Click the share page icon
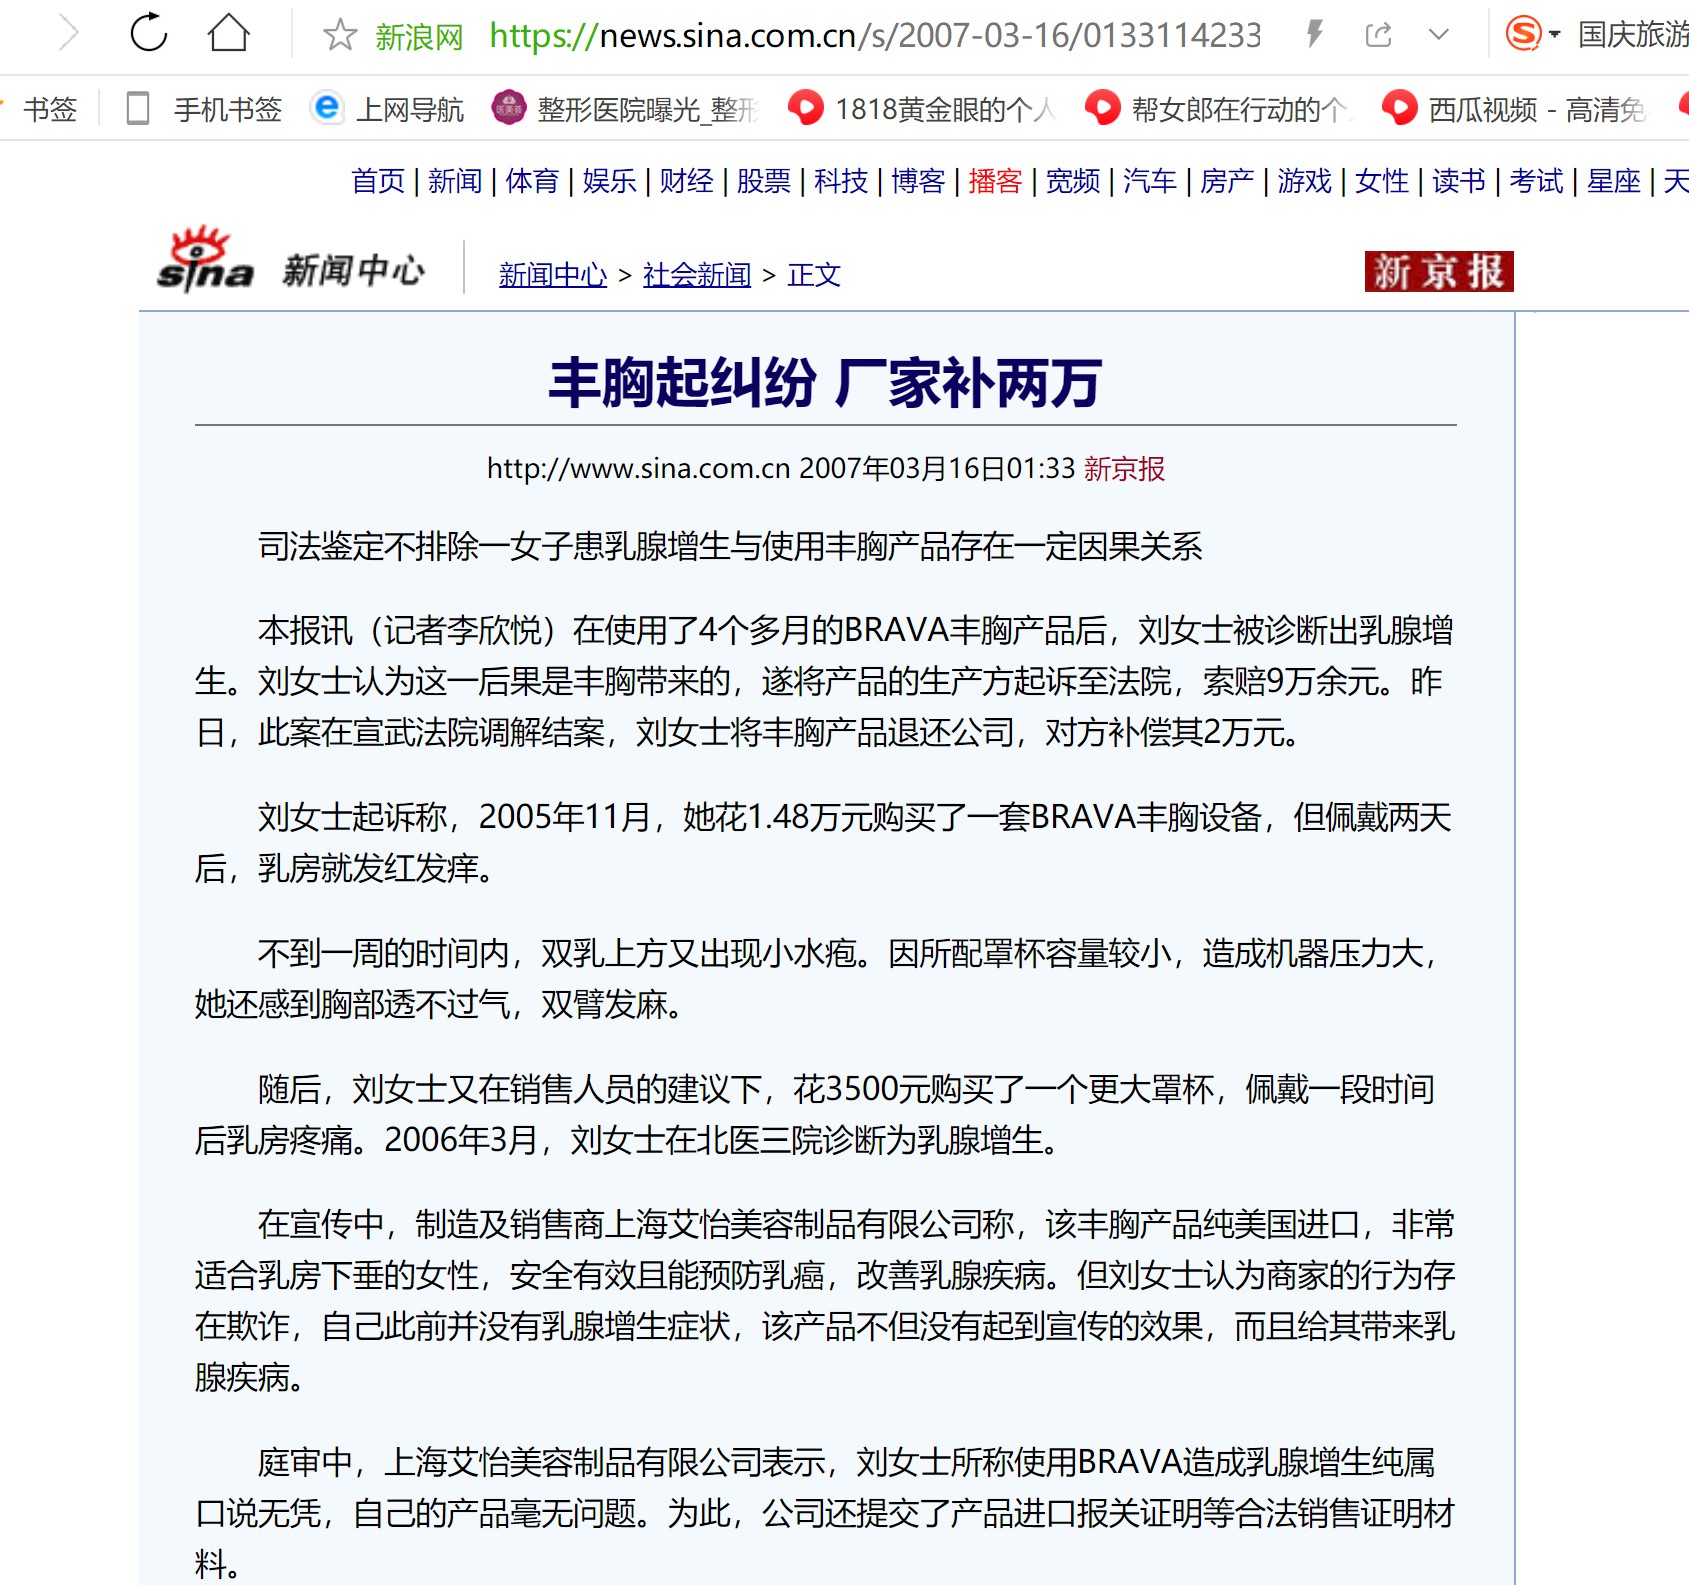This screenshot has height=1585, width=1689. click(x=1379, y=35)
